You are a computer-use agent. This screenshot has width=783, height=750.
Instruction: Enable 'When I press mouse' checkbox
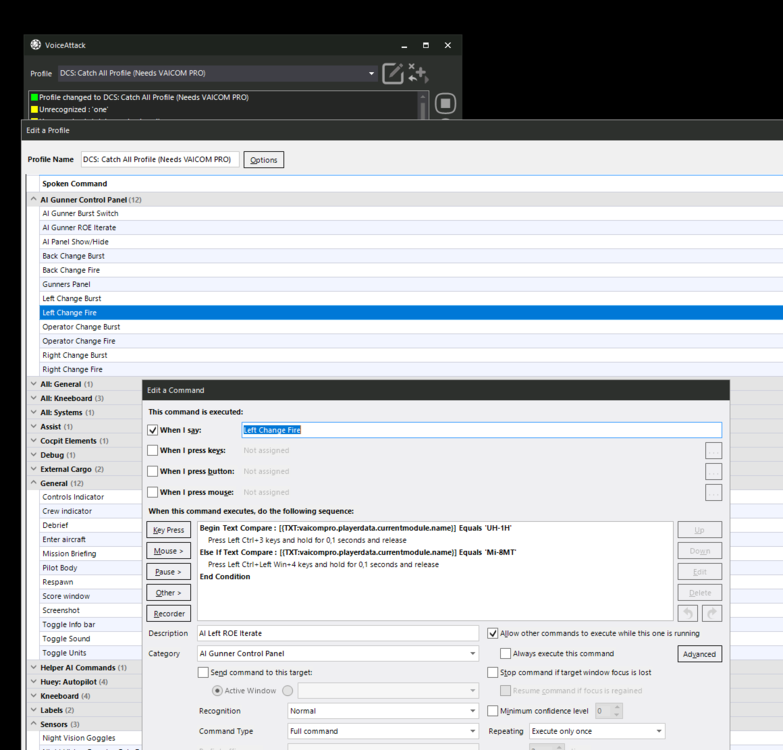153,492
